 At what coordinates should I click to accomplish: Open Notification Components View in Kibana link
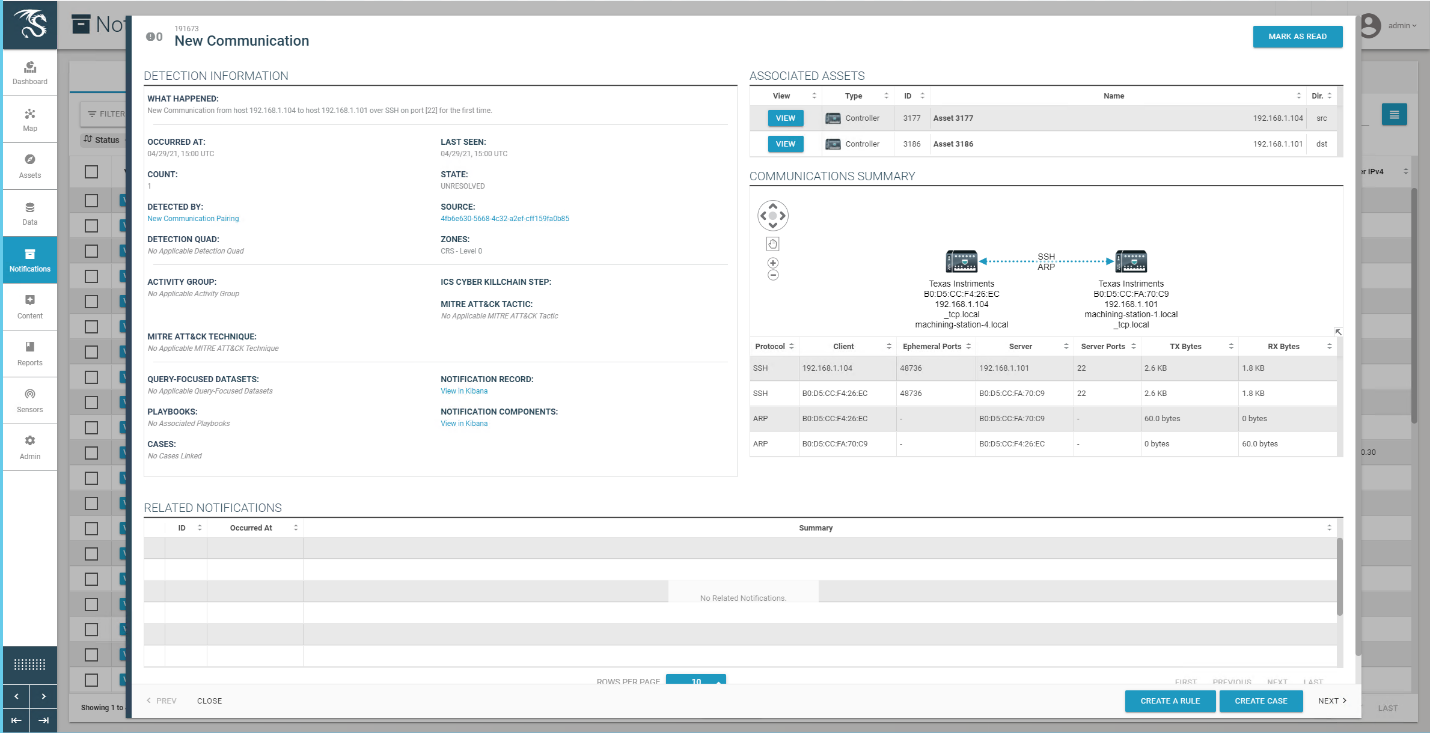click(464, 424)
